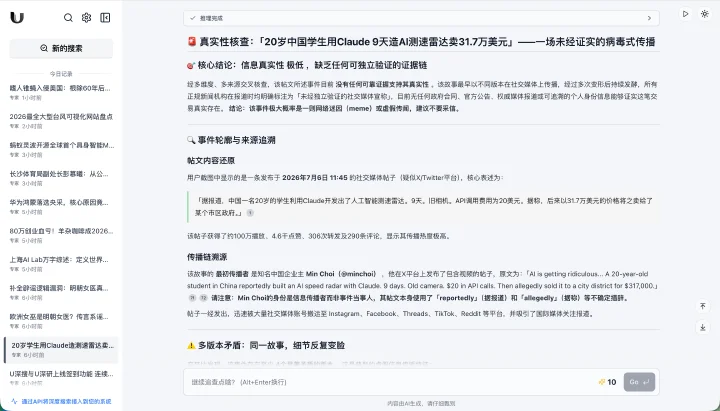Open history item 补全辟谣逻辑漏洞
This screenshot has width=720, height=411.
pos(61,292)
